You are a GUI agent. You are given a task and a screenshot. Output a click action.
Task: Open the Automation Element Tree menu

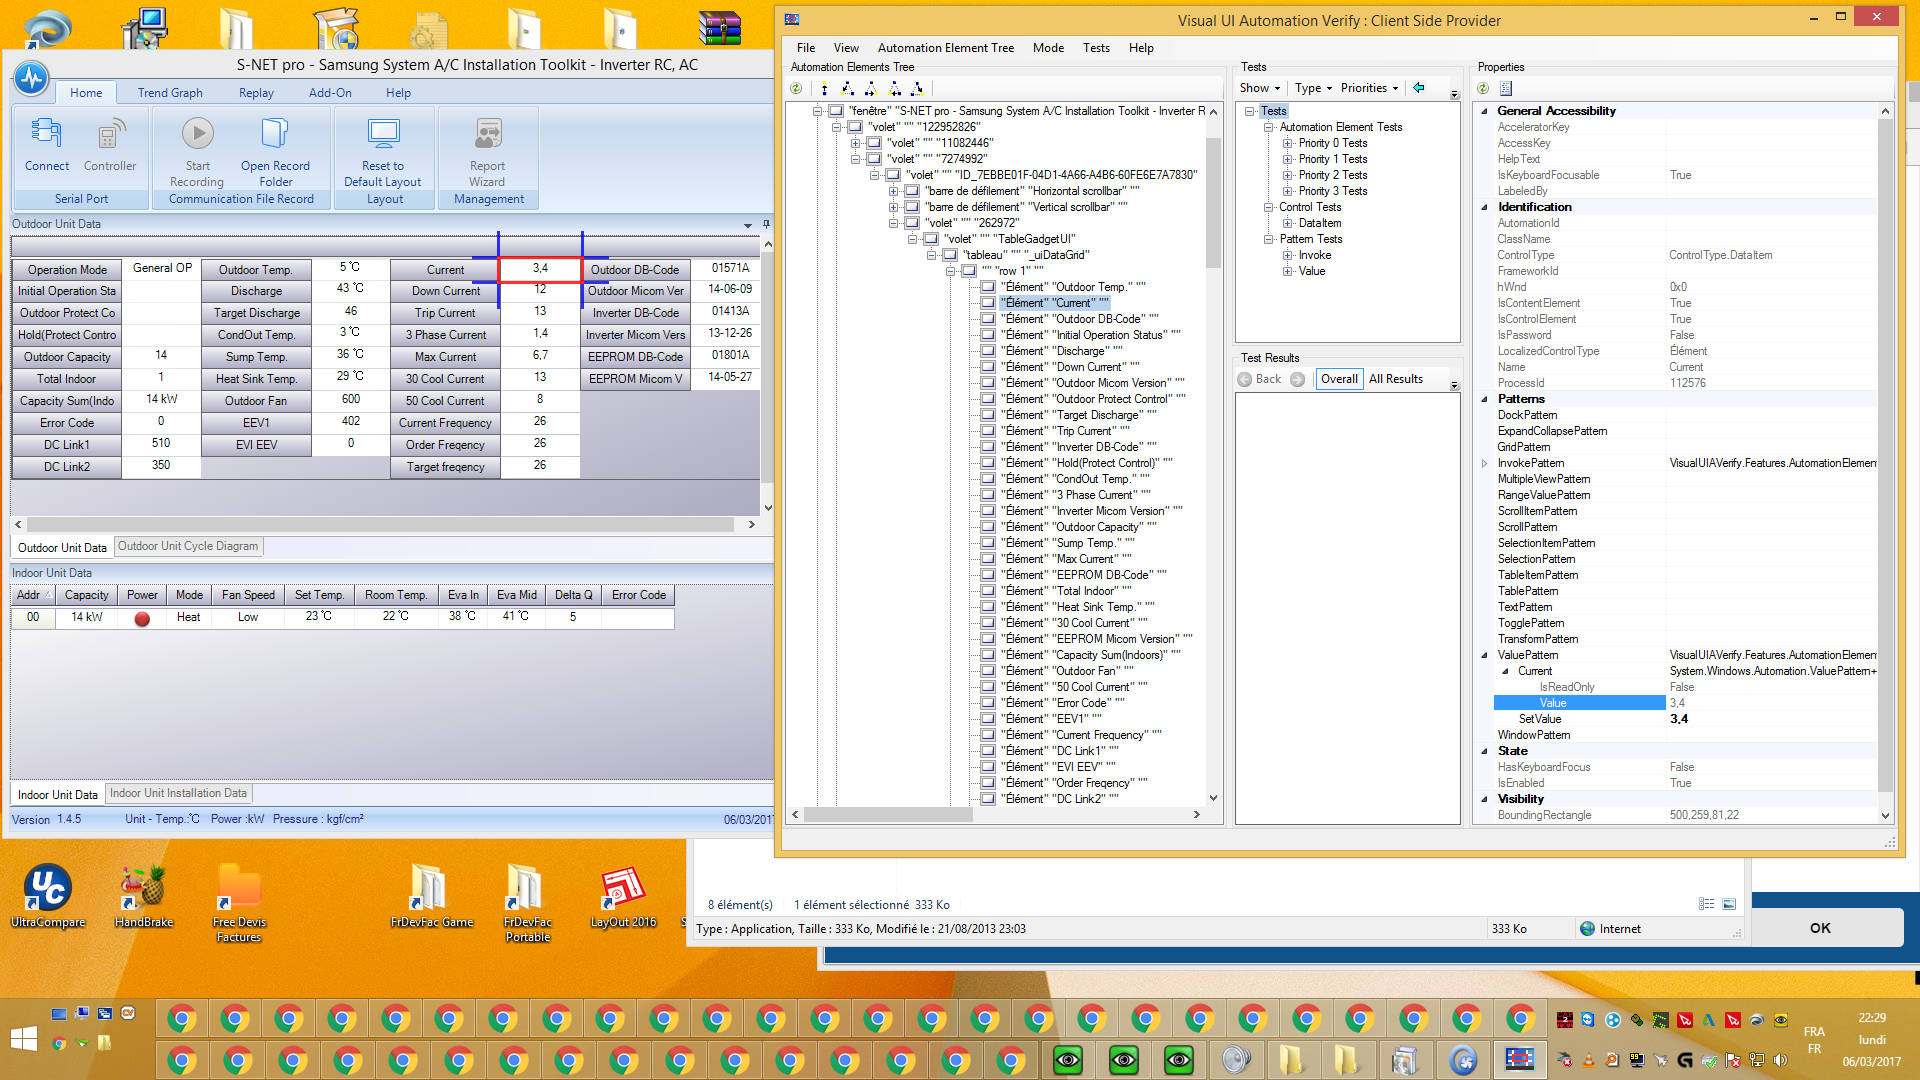tap(945, 48)
